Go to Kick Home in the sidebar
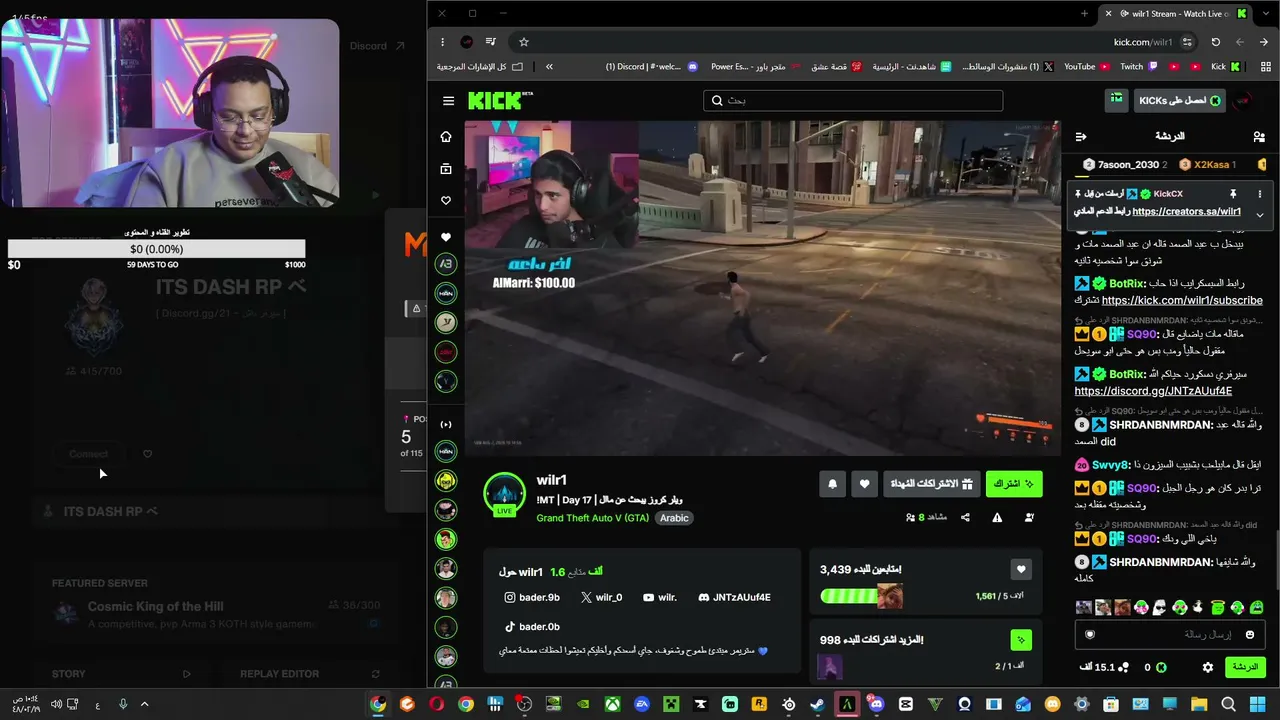This screenshot has width=1280, height=720. point(446,137)
